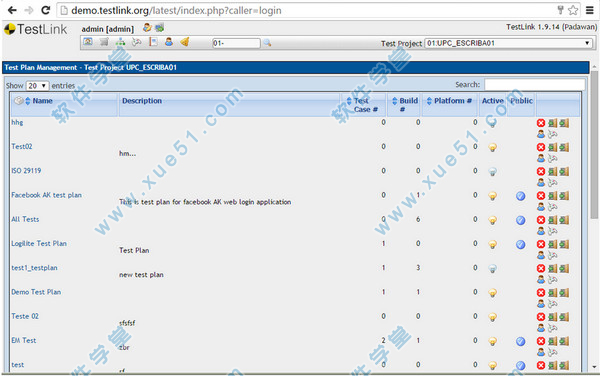Open My Settings icon beside admin name
The image size is (600, 376).
(x=147, y=28)
